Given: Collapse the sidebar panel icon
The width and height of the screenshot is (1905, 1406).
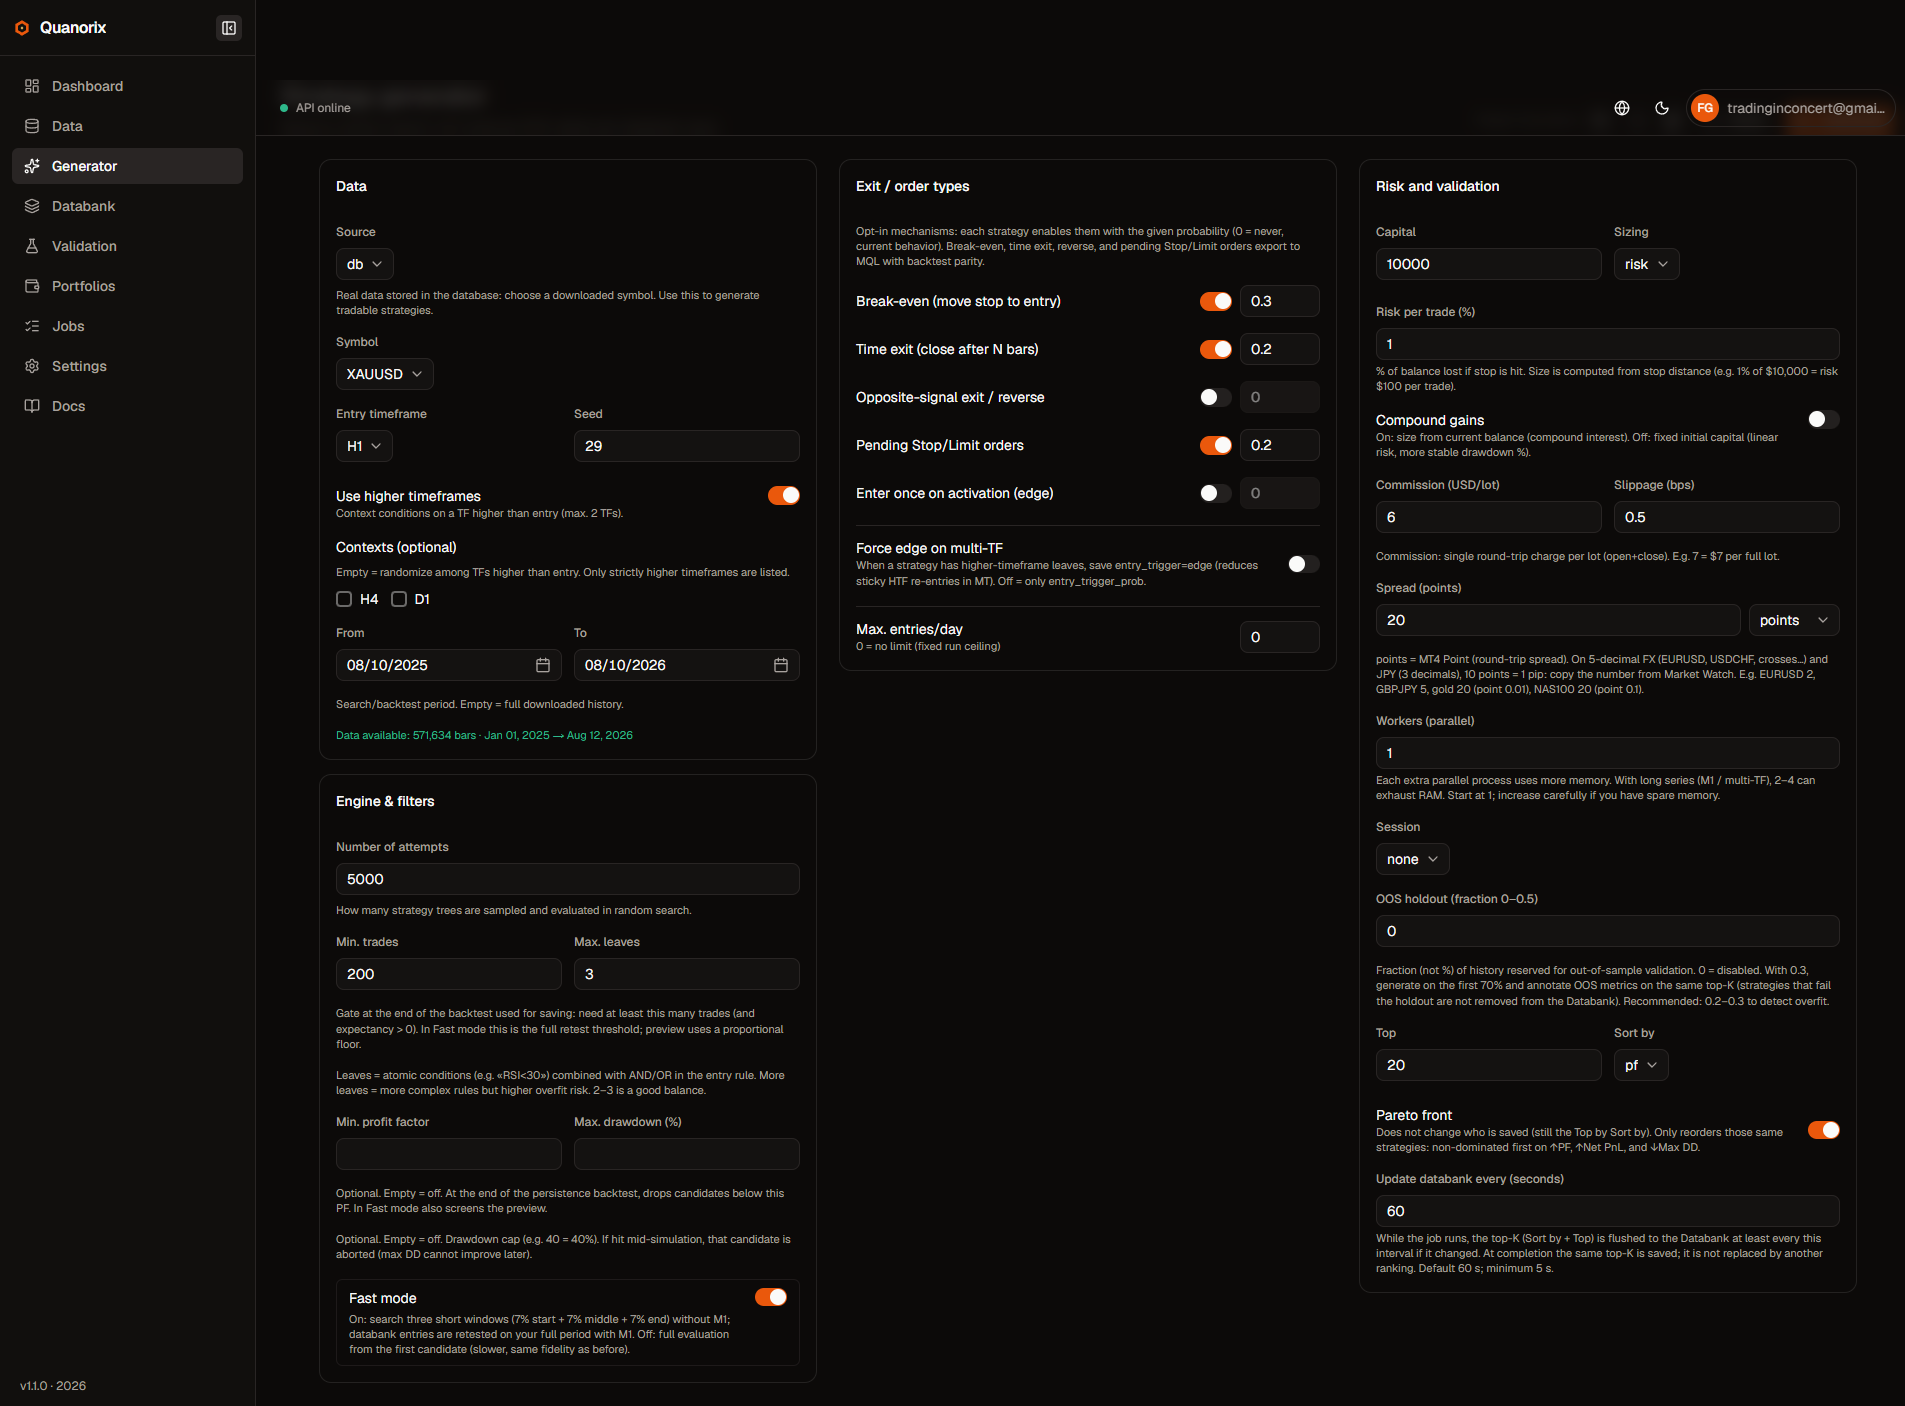Looking at the screenshot, I should (x=229, y=28).
